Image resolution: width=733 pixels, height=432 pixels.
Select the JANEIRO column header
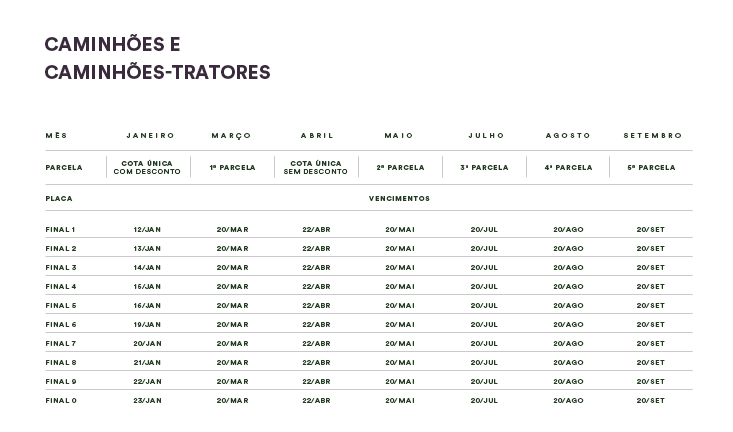pos(150,136)
